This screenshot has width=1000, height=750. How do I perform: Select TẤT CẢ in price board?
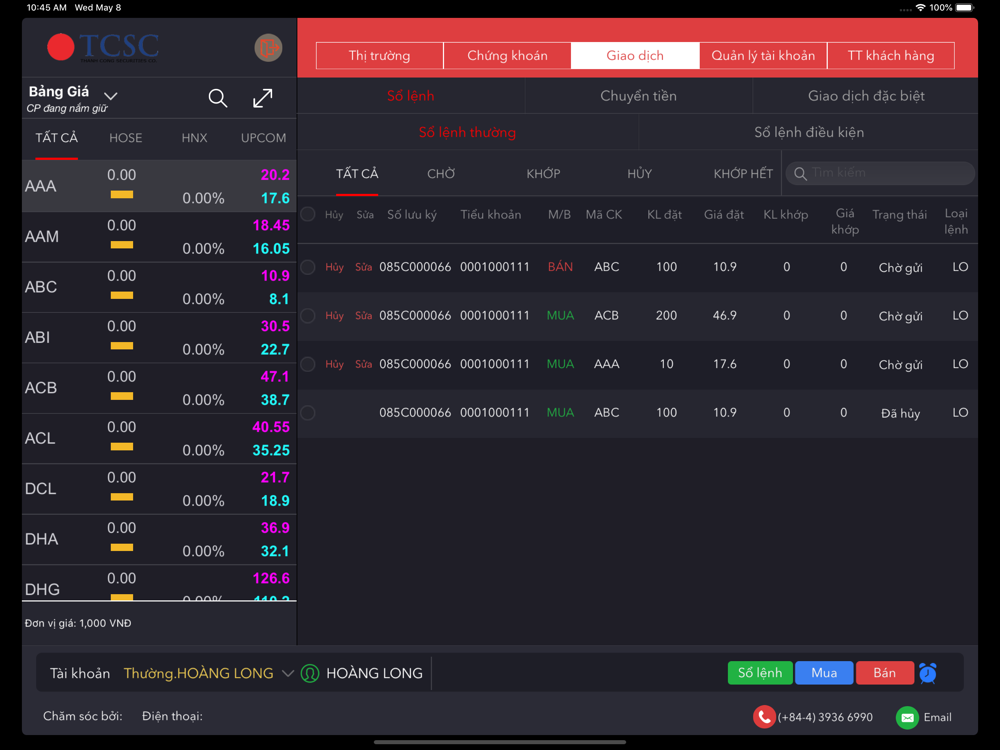[56, 138]
